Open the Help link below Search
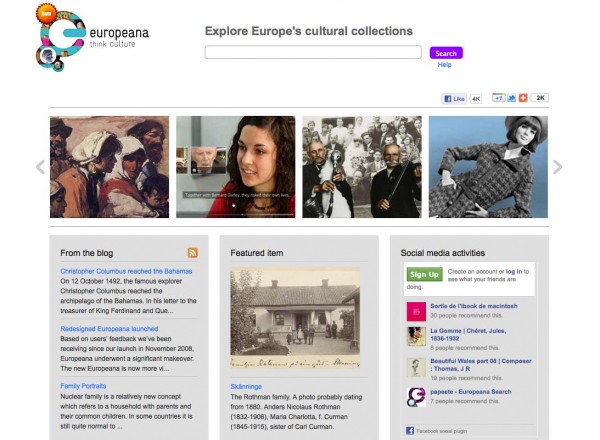This screenshot has height=440, width=600. [445, 65]
